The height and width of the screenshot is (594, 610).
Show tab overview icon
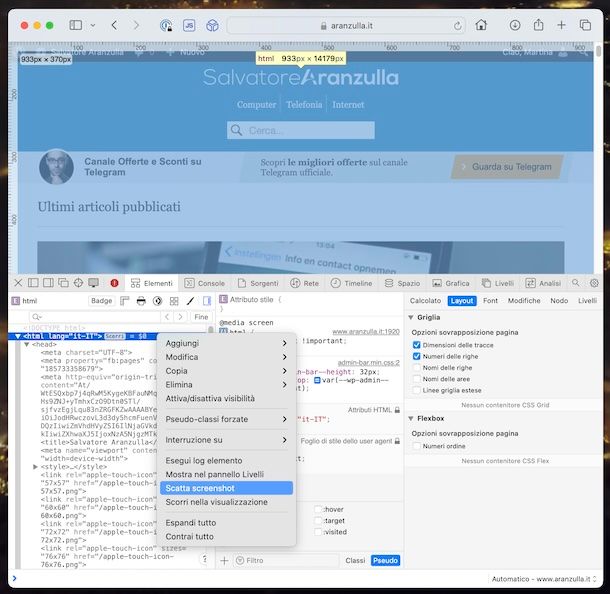point(585,25)
